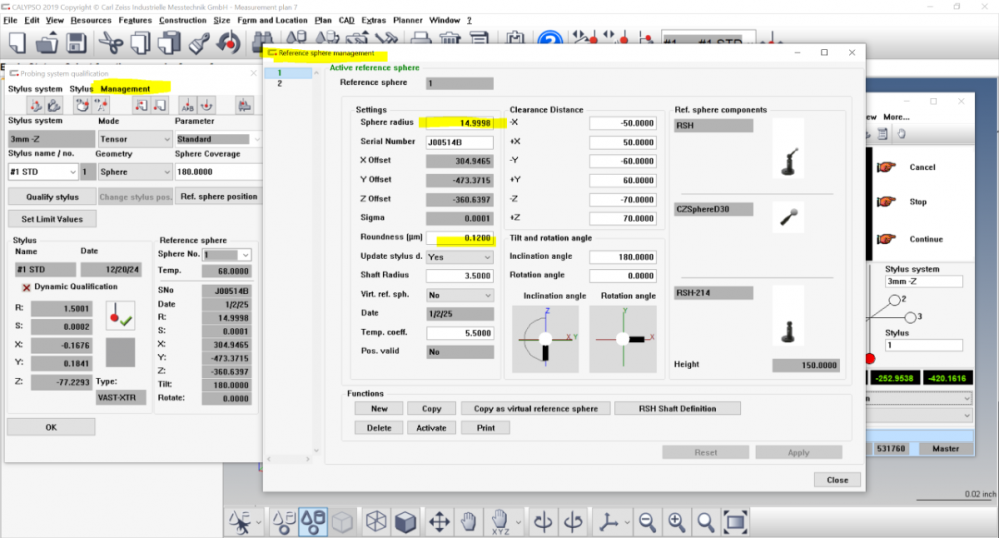Screen dimensions: 999x538
Task: Click the Qualify stylus button
Action: [52, 197]
